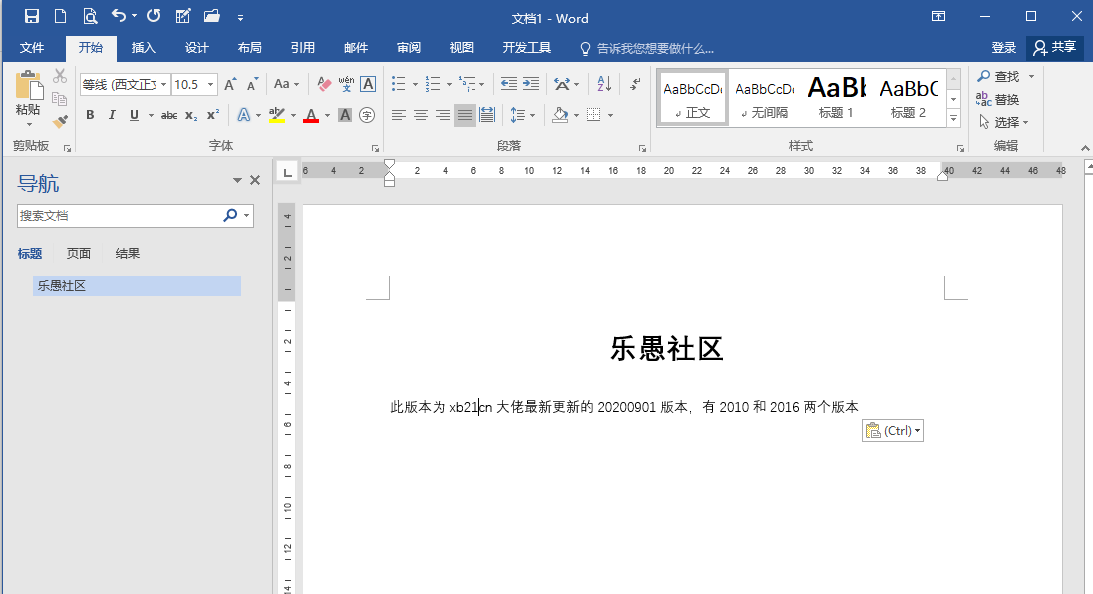Screen dimensions: 1093x594
Task: Apply character shading icon
Action: click(x=344, y=115)
